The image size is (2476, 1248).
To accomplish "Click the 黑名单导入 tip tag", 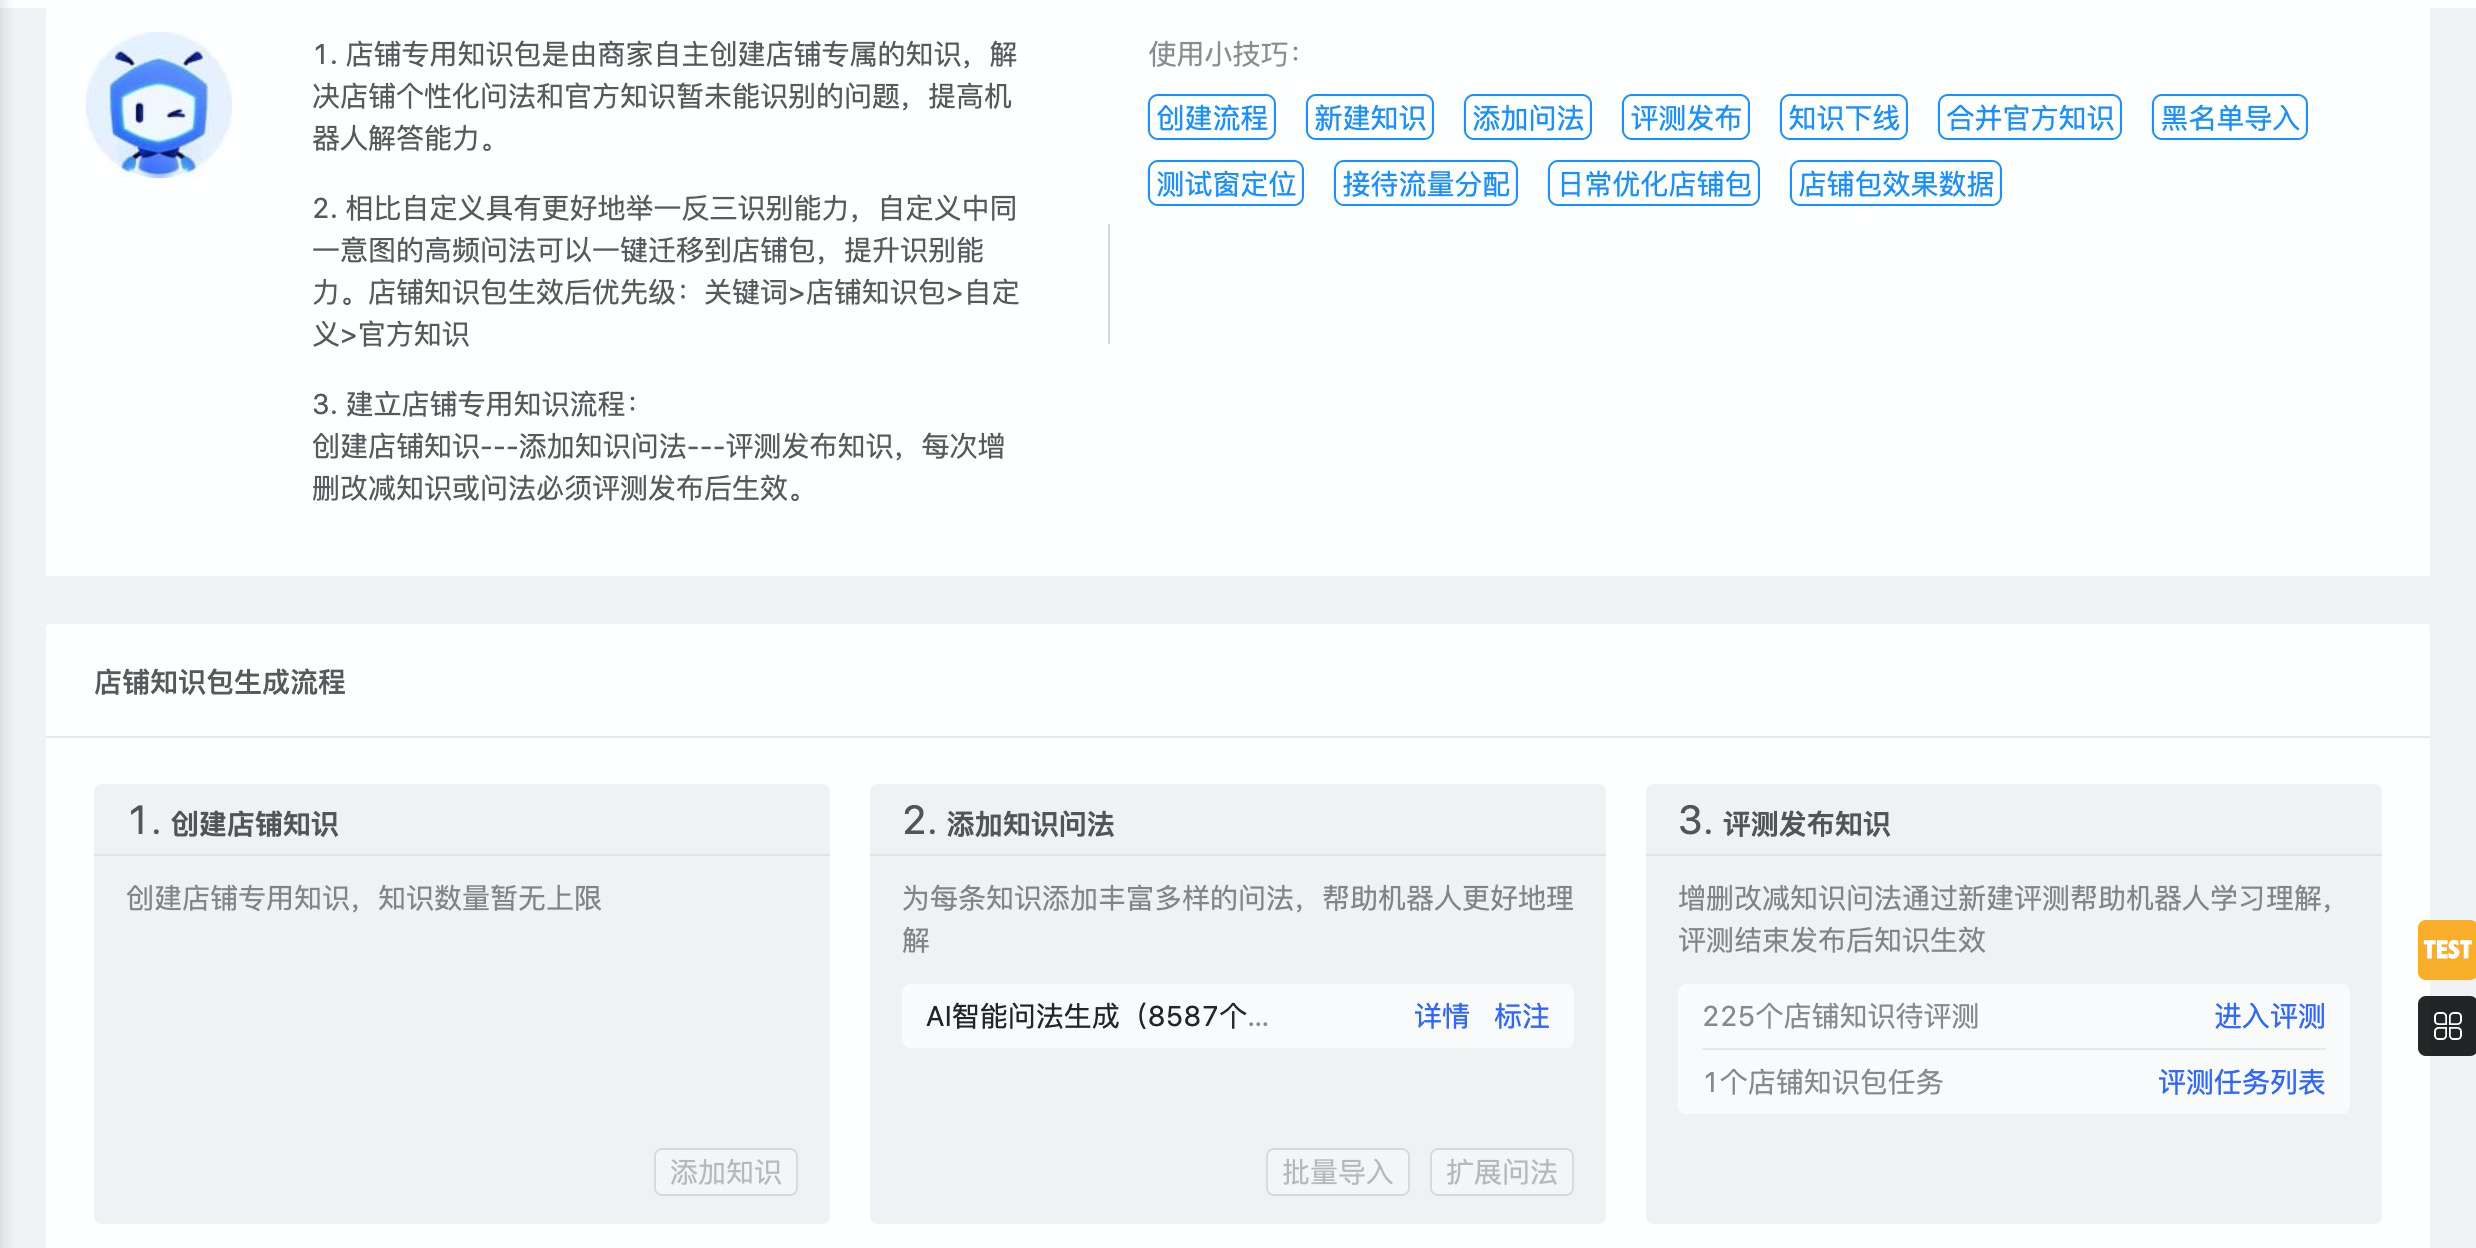I will coord(2229,118).
